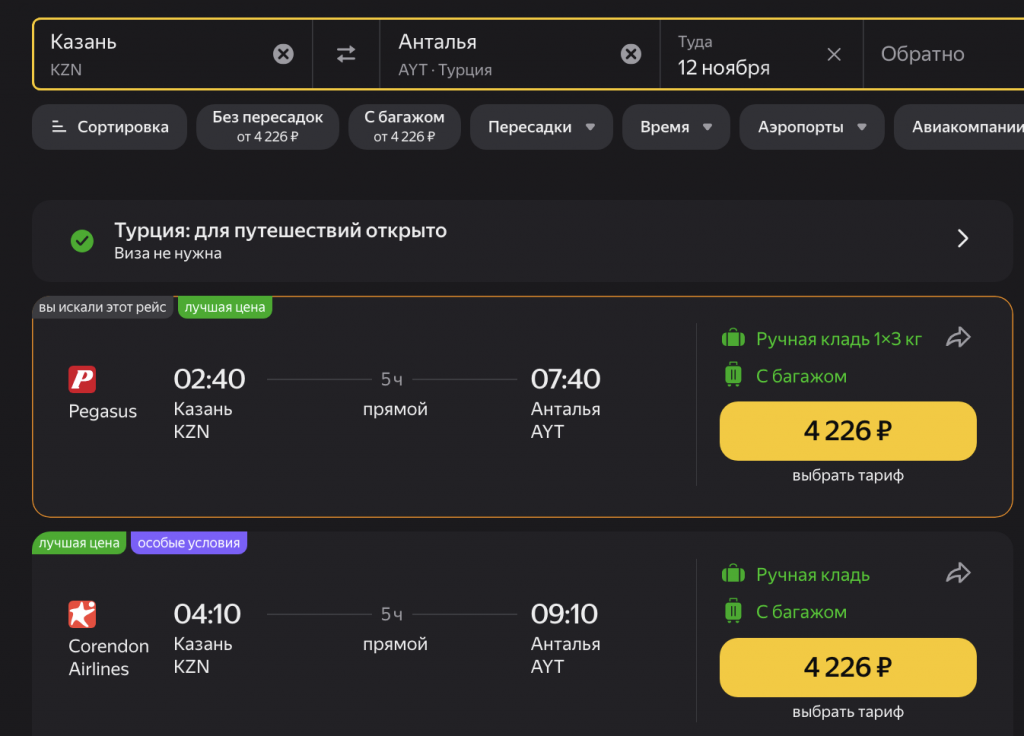Expand the Время dropdown filter
This screenshot has height=736, width=1024.
click(x=676, y=127)
